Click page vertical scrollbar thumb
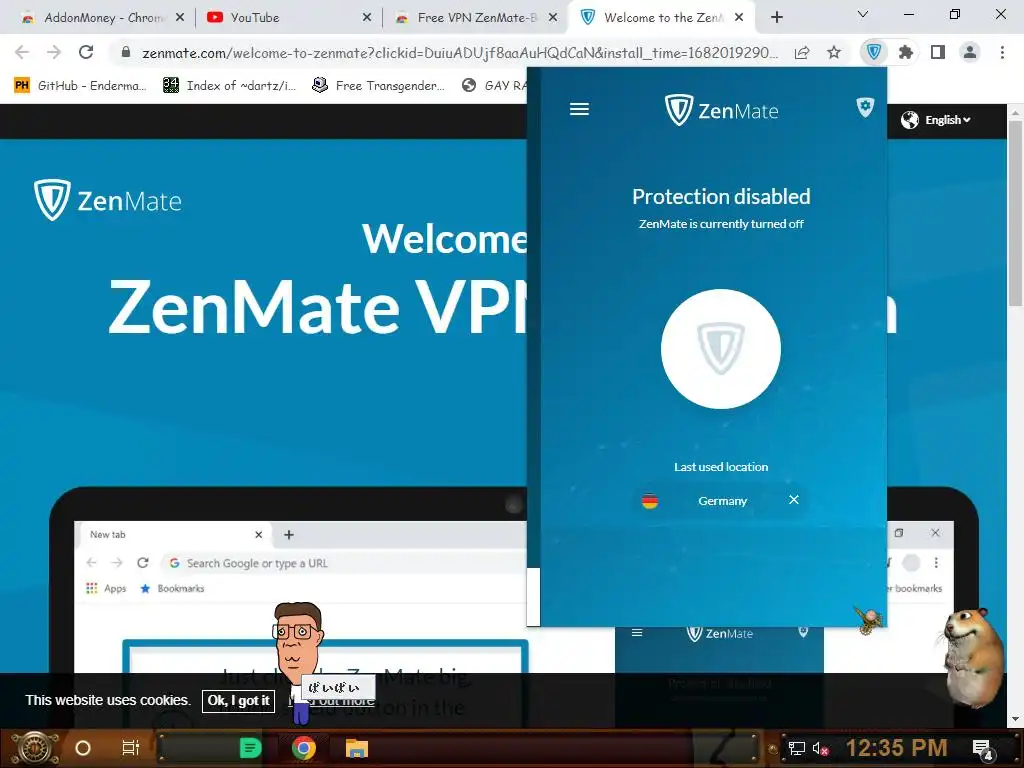Image resolution: width=1024 pixels, height=768 pixels. pos(1014,212)
